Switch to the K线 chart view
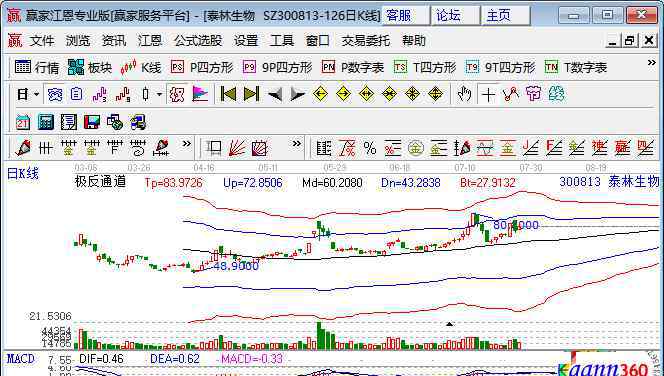664x376 pixels. [141, 67]
